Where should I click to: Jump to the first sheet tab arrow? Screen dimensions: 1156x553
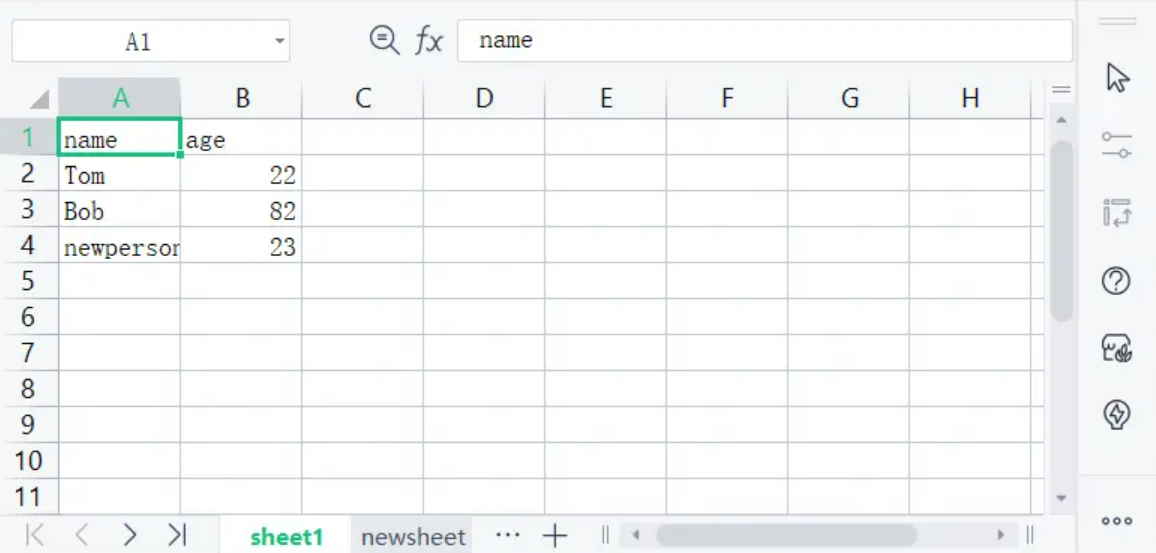[35, 536]
